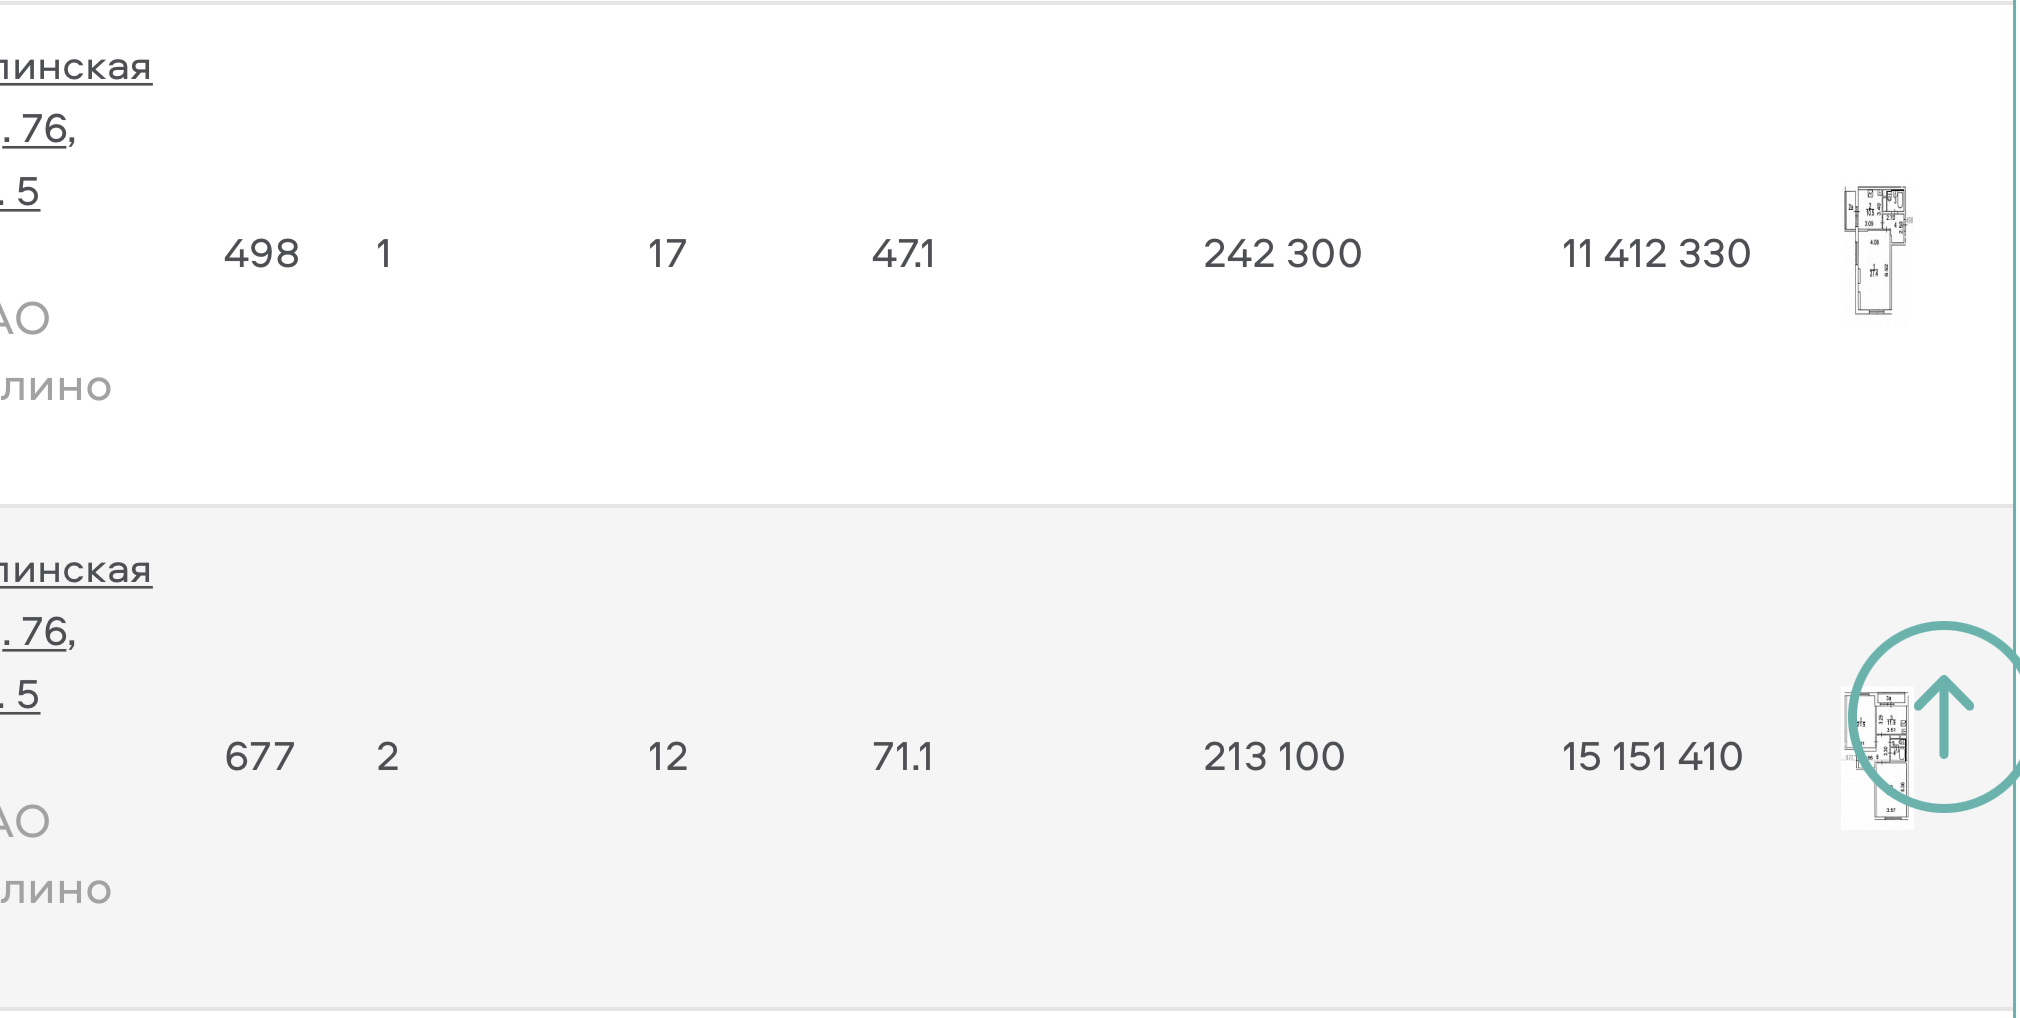Click the rooms count 2 in gray row
The image size is (2020, 1018).
coord(387,757)
